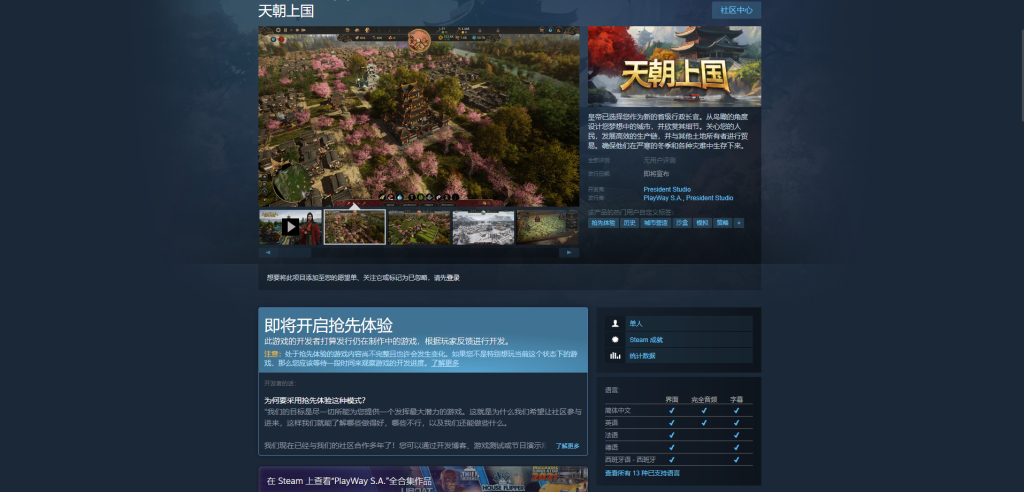Click the 天朝上国 header capsule image
The height and width of the screenshot is (492, 1024).
[x=674, y=66]
